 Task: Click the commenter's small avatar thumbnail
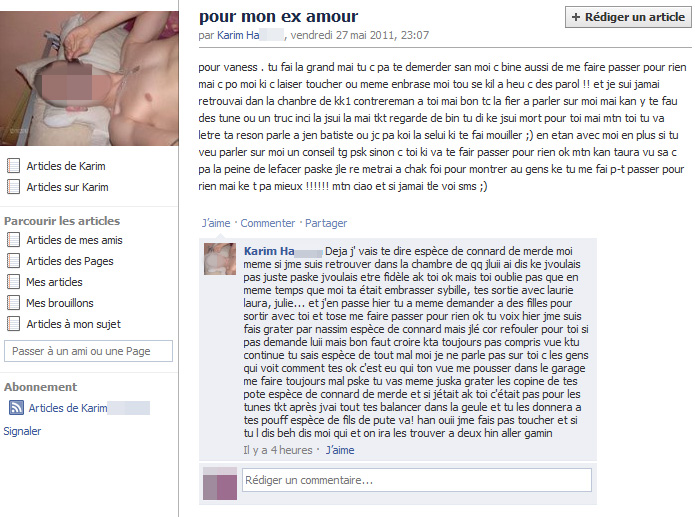click(x=220, y=259)
